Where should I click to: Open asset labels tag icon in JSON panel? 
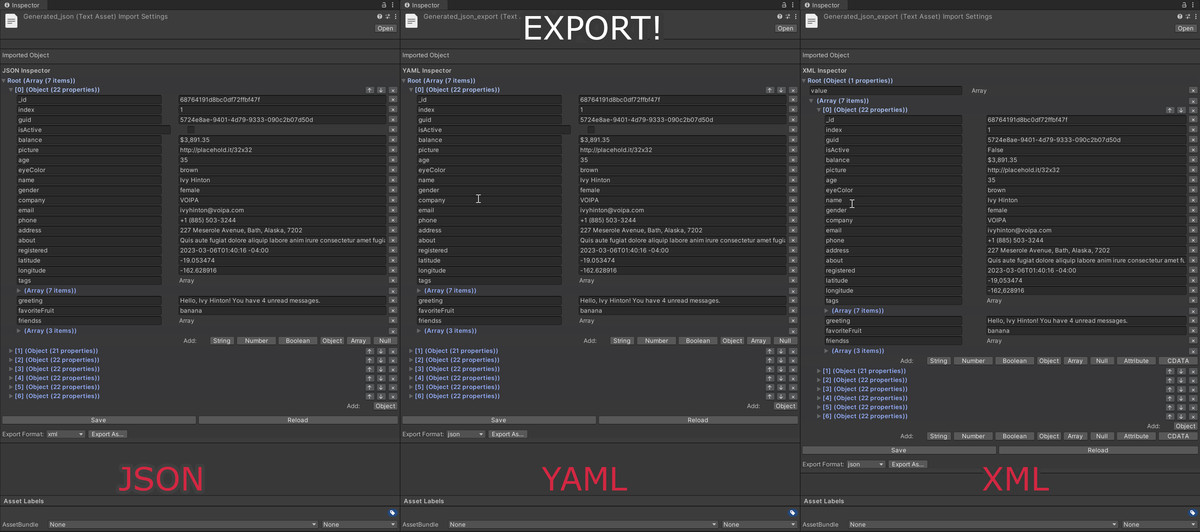(x=392, y=513)
